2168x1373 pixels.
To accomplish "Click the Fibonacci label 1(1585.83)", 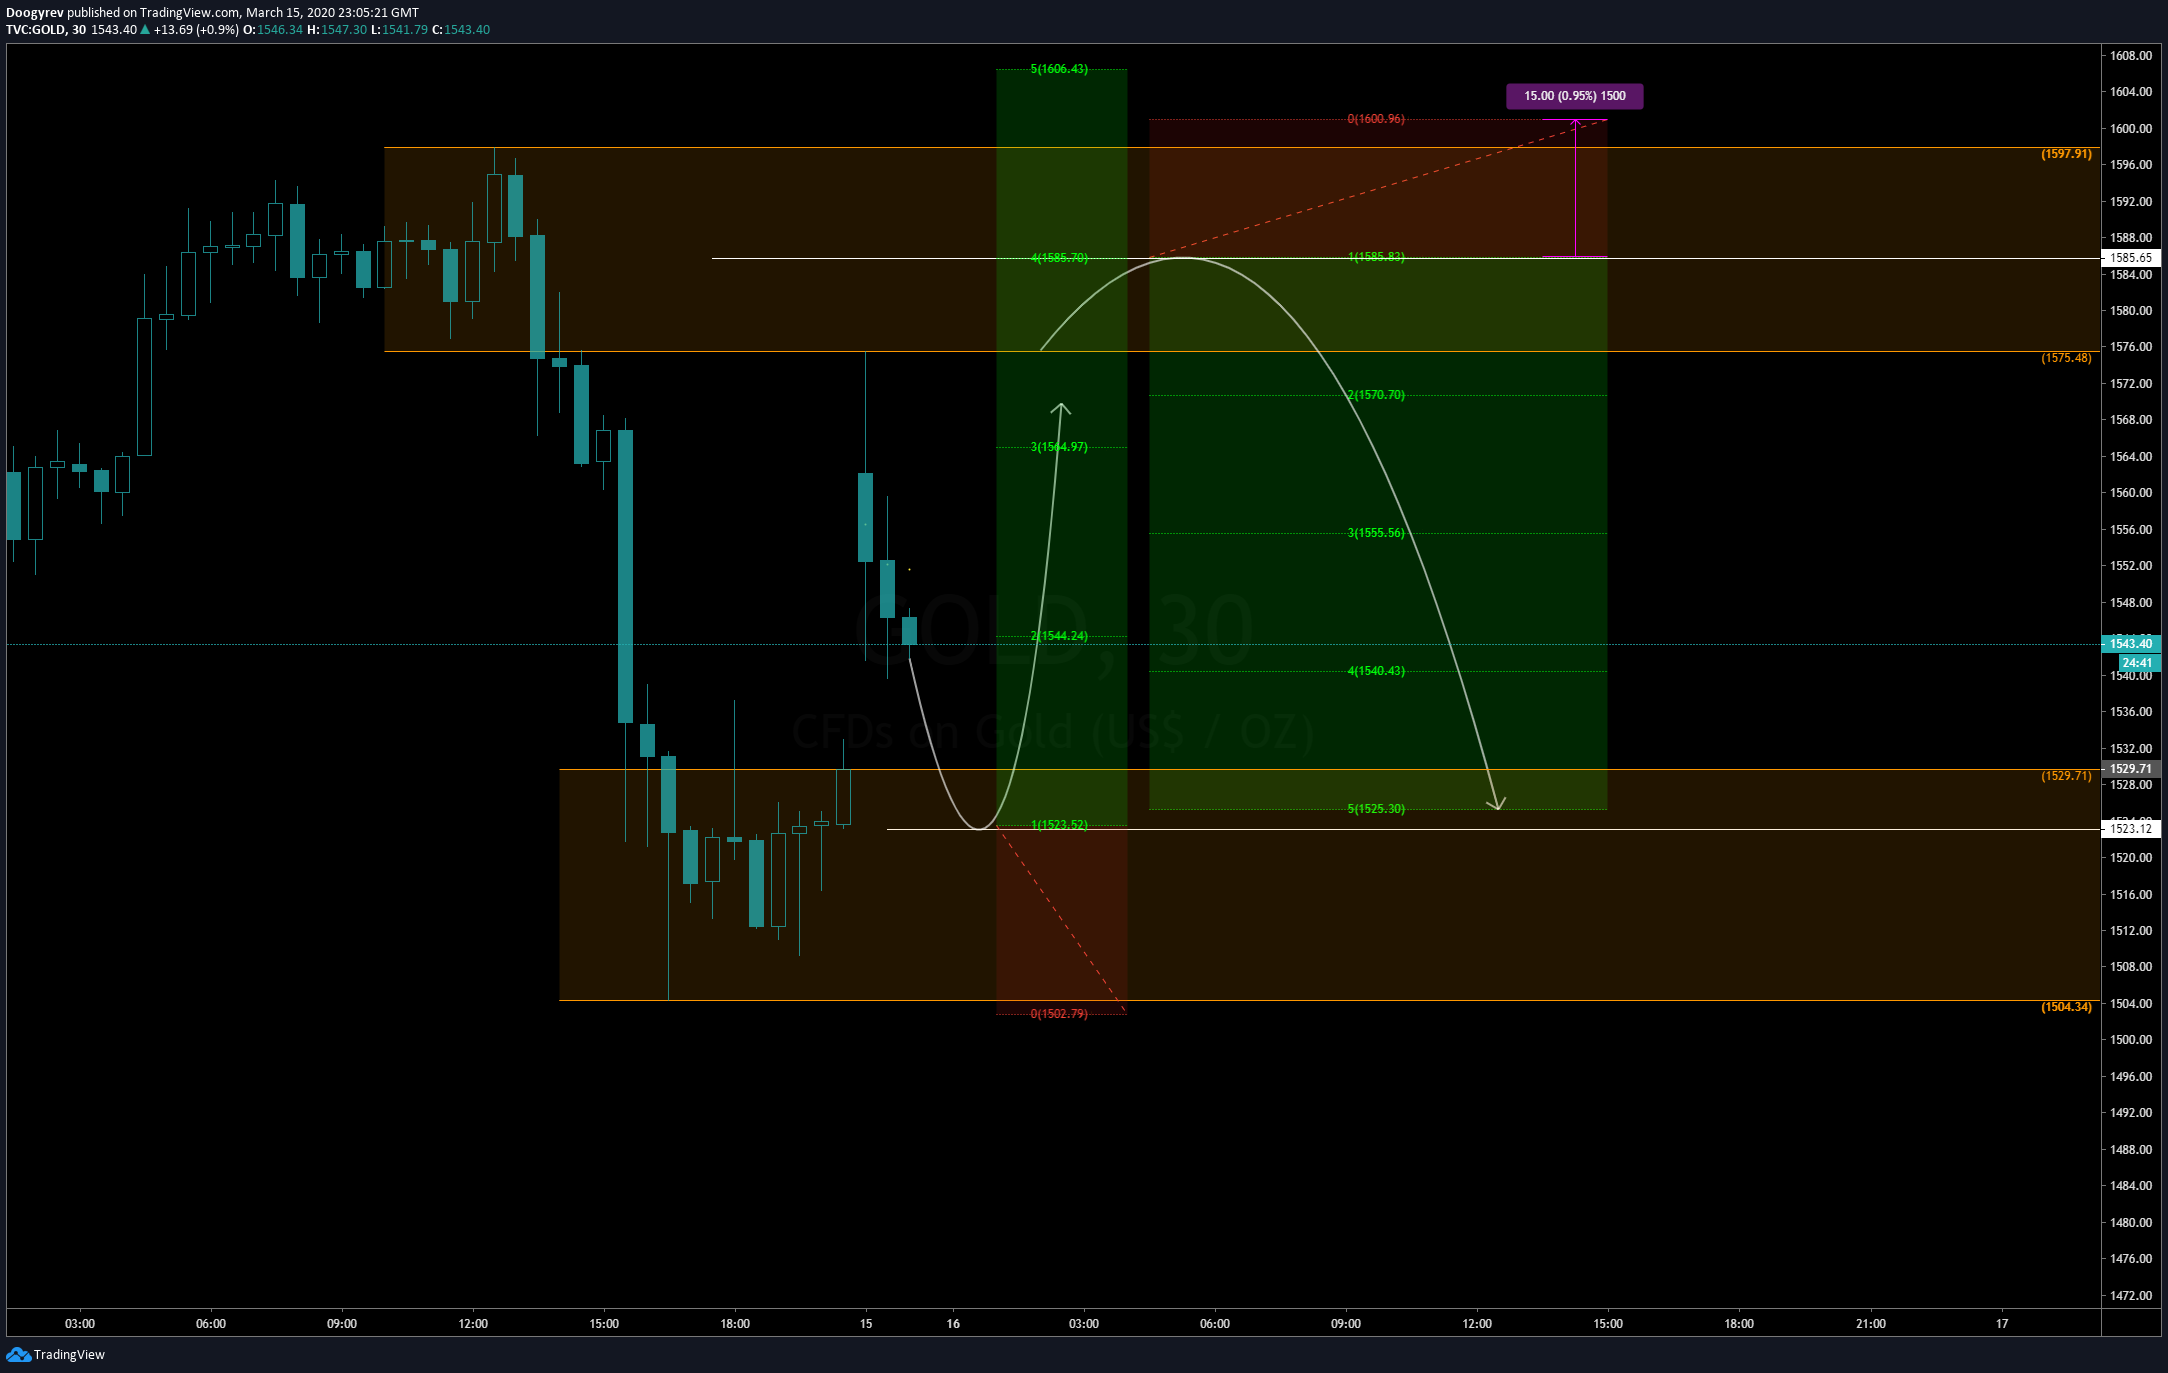I will (x=1376, y=257).
